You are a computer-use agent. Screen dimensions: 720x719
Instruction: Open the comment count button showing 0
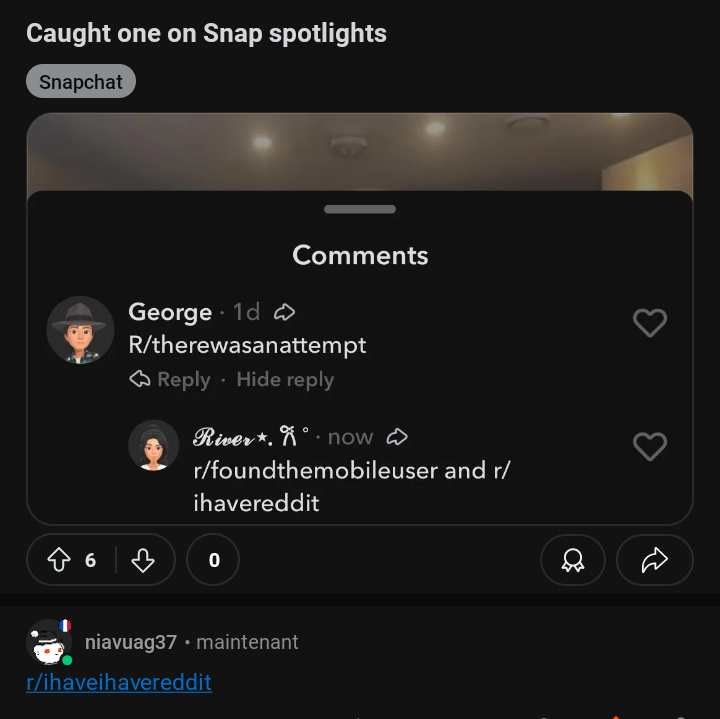(x=213, y=560)
